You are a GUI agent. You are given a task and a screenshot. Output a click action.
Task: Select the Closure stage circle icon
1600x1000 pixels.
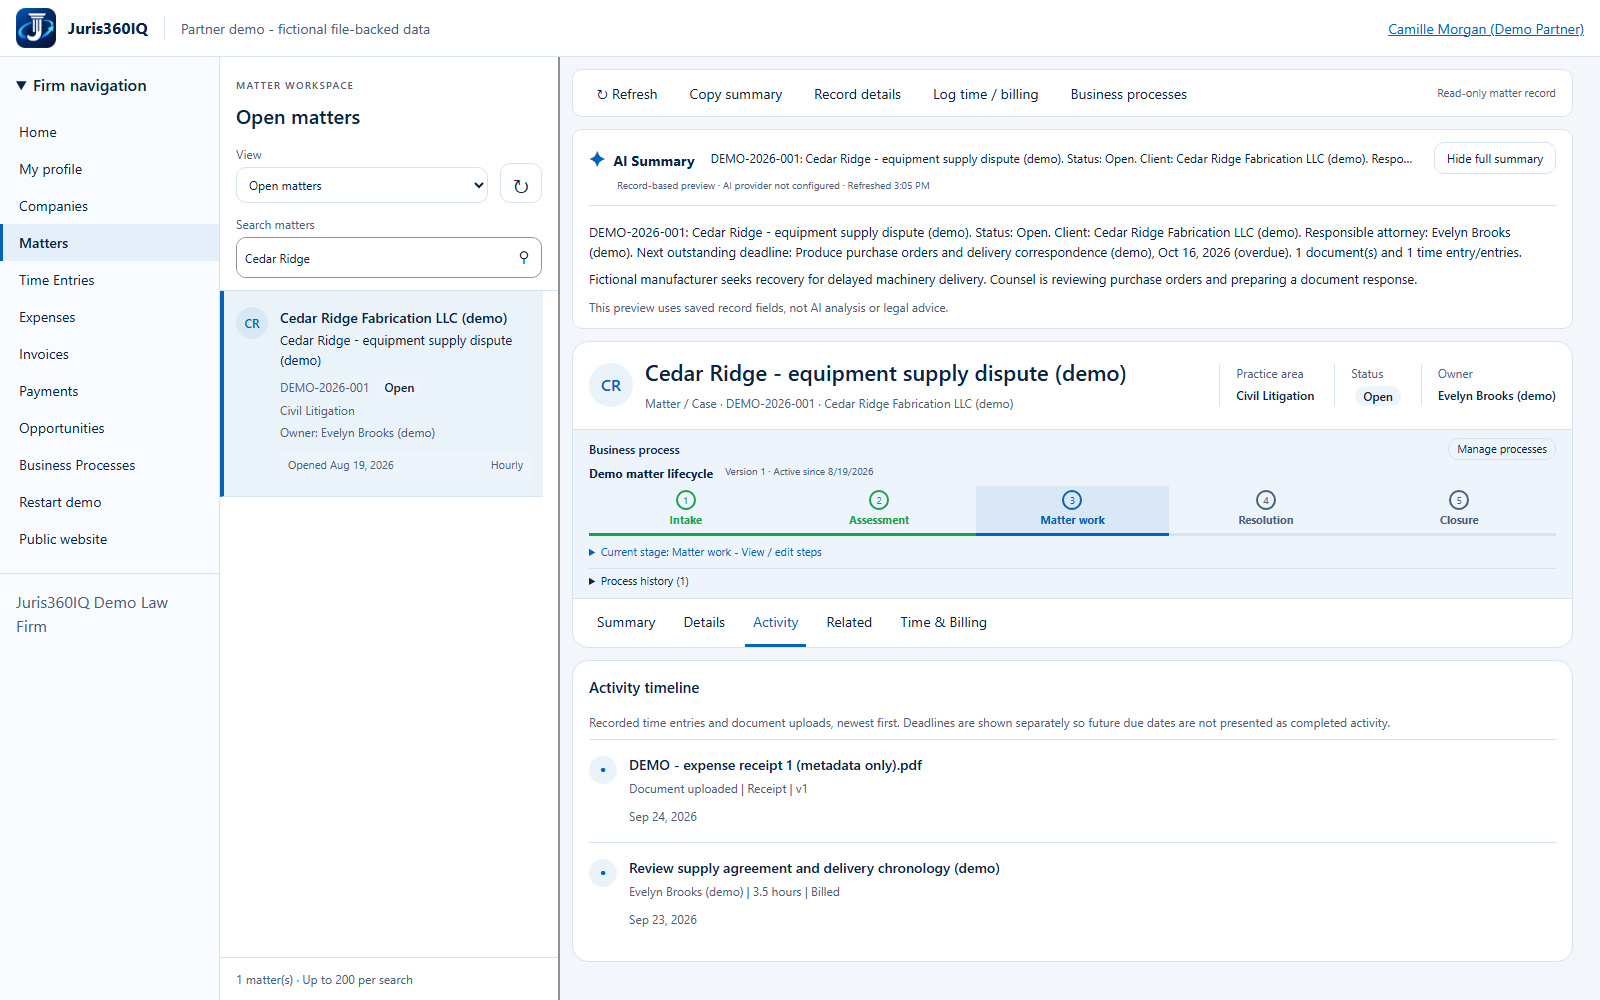click(1459, 500)
